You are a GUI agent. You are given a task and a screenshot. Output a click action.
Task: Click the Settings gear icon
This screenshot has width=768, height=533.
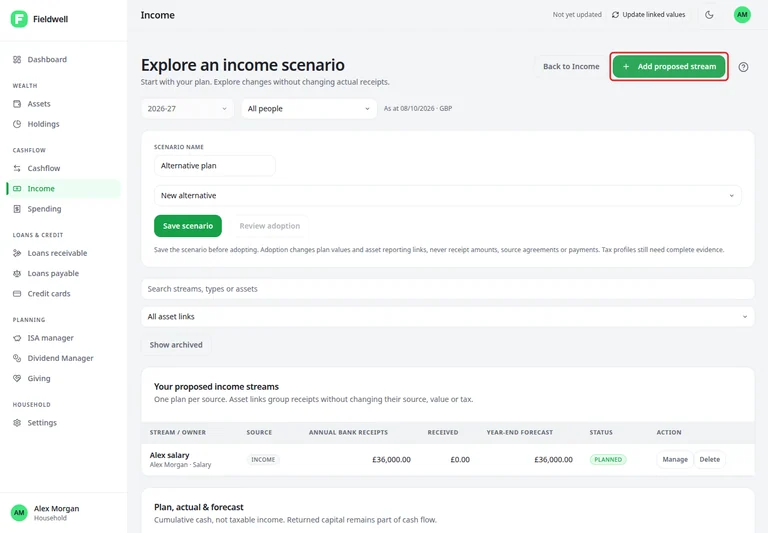(x=17, y=422)
